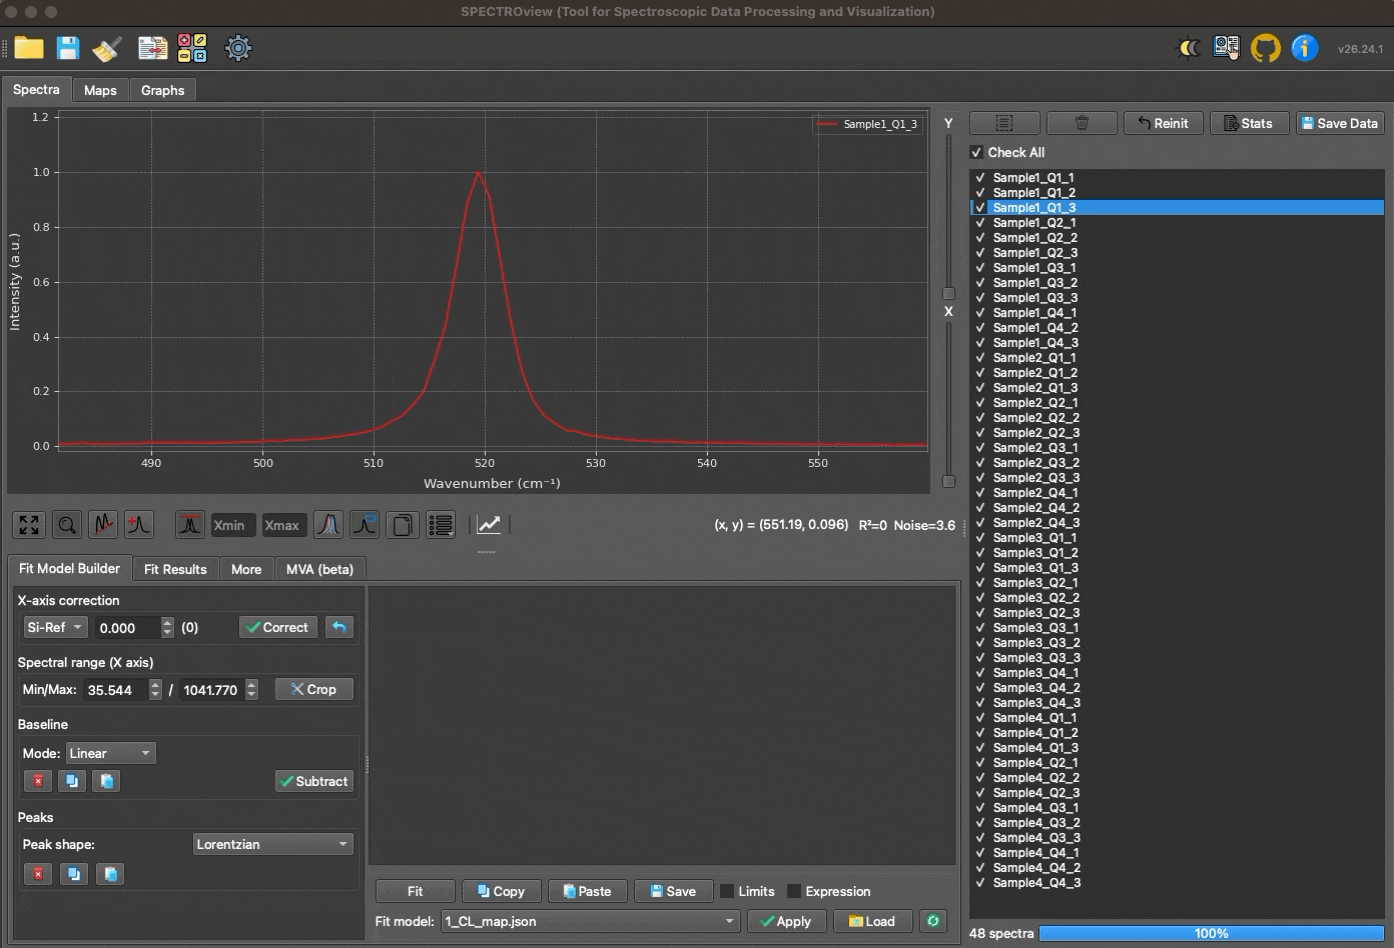This screenshot has width=1394, height=948.
Task: Delete baseline points with red trash icon
Action: pos(38,781)
